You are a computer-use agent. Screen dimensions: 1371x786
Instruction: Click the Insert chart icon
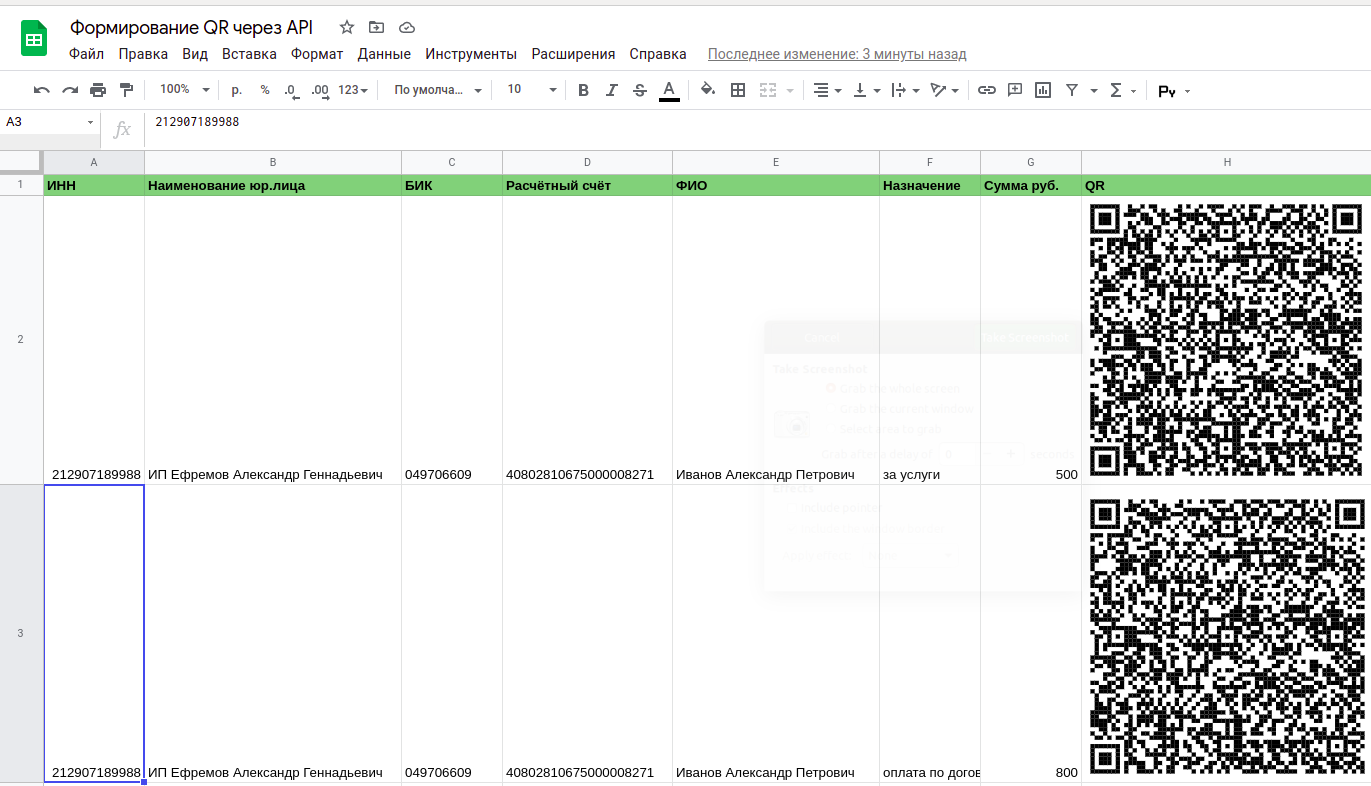(x=1043, y=90)
